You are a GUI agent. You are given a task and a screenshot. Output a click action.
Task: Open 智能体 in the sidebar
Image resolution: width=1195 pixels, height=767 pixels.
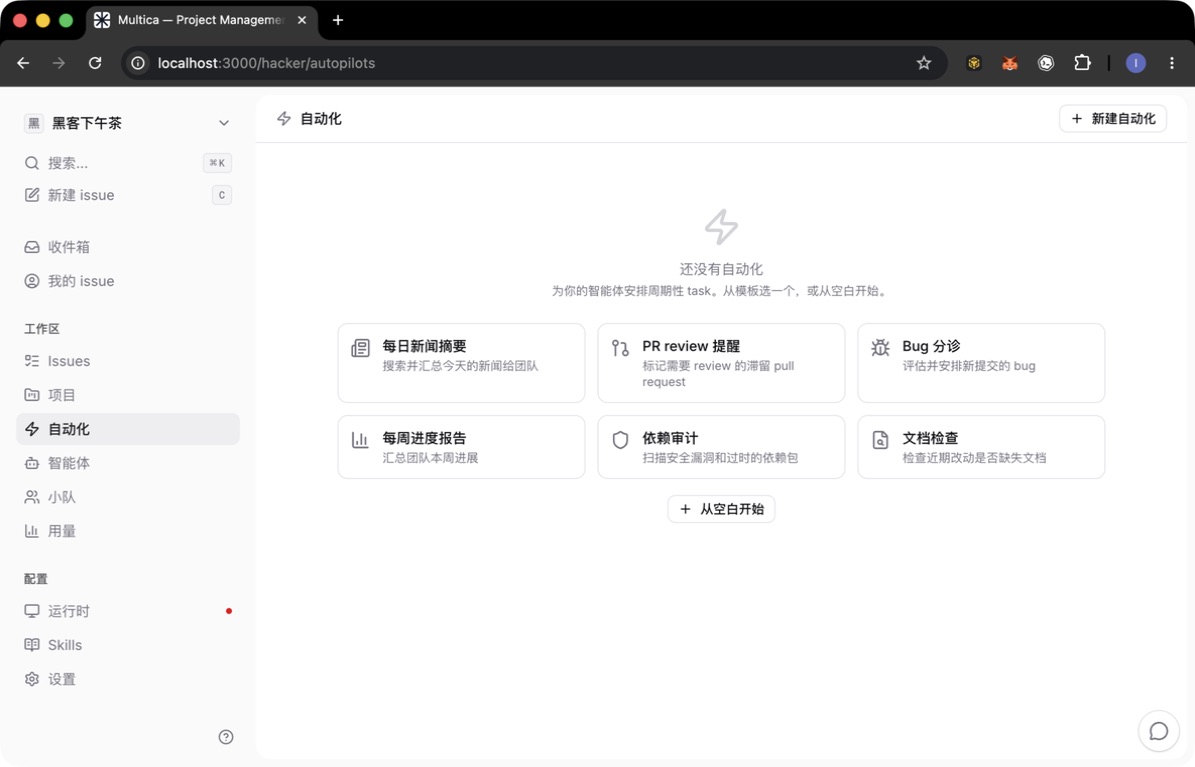coord(128,463)
